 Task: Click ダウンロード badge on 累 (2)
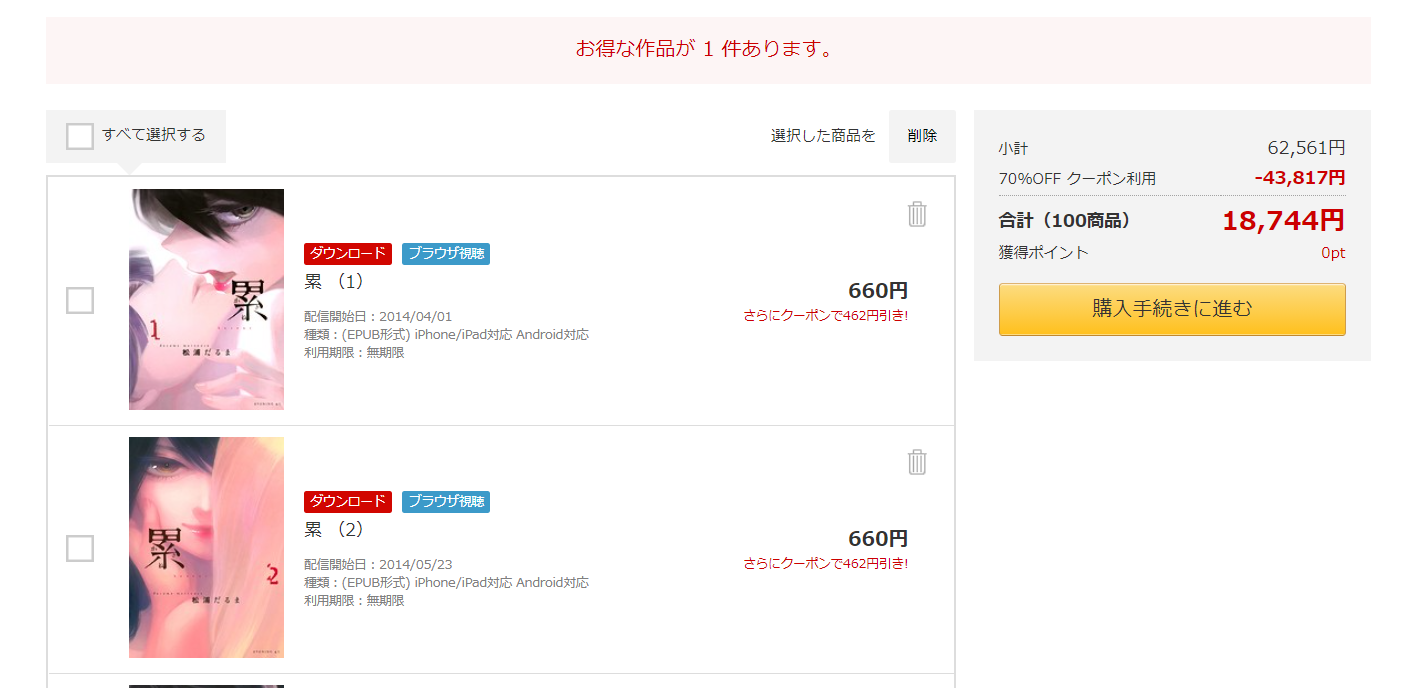click(348, 502)
